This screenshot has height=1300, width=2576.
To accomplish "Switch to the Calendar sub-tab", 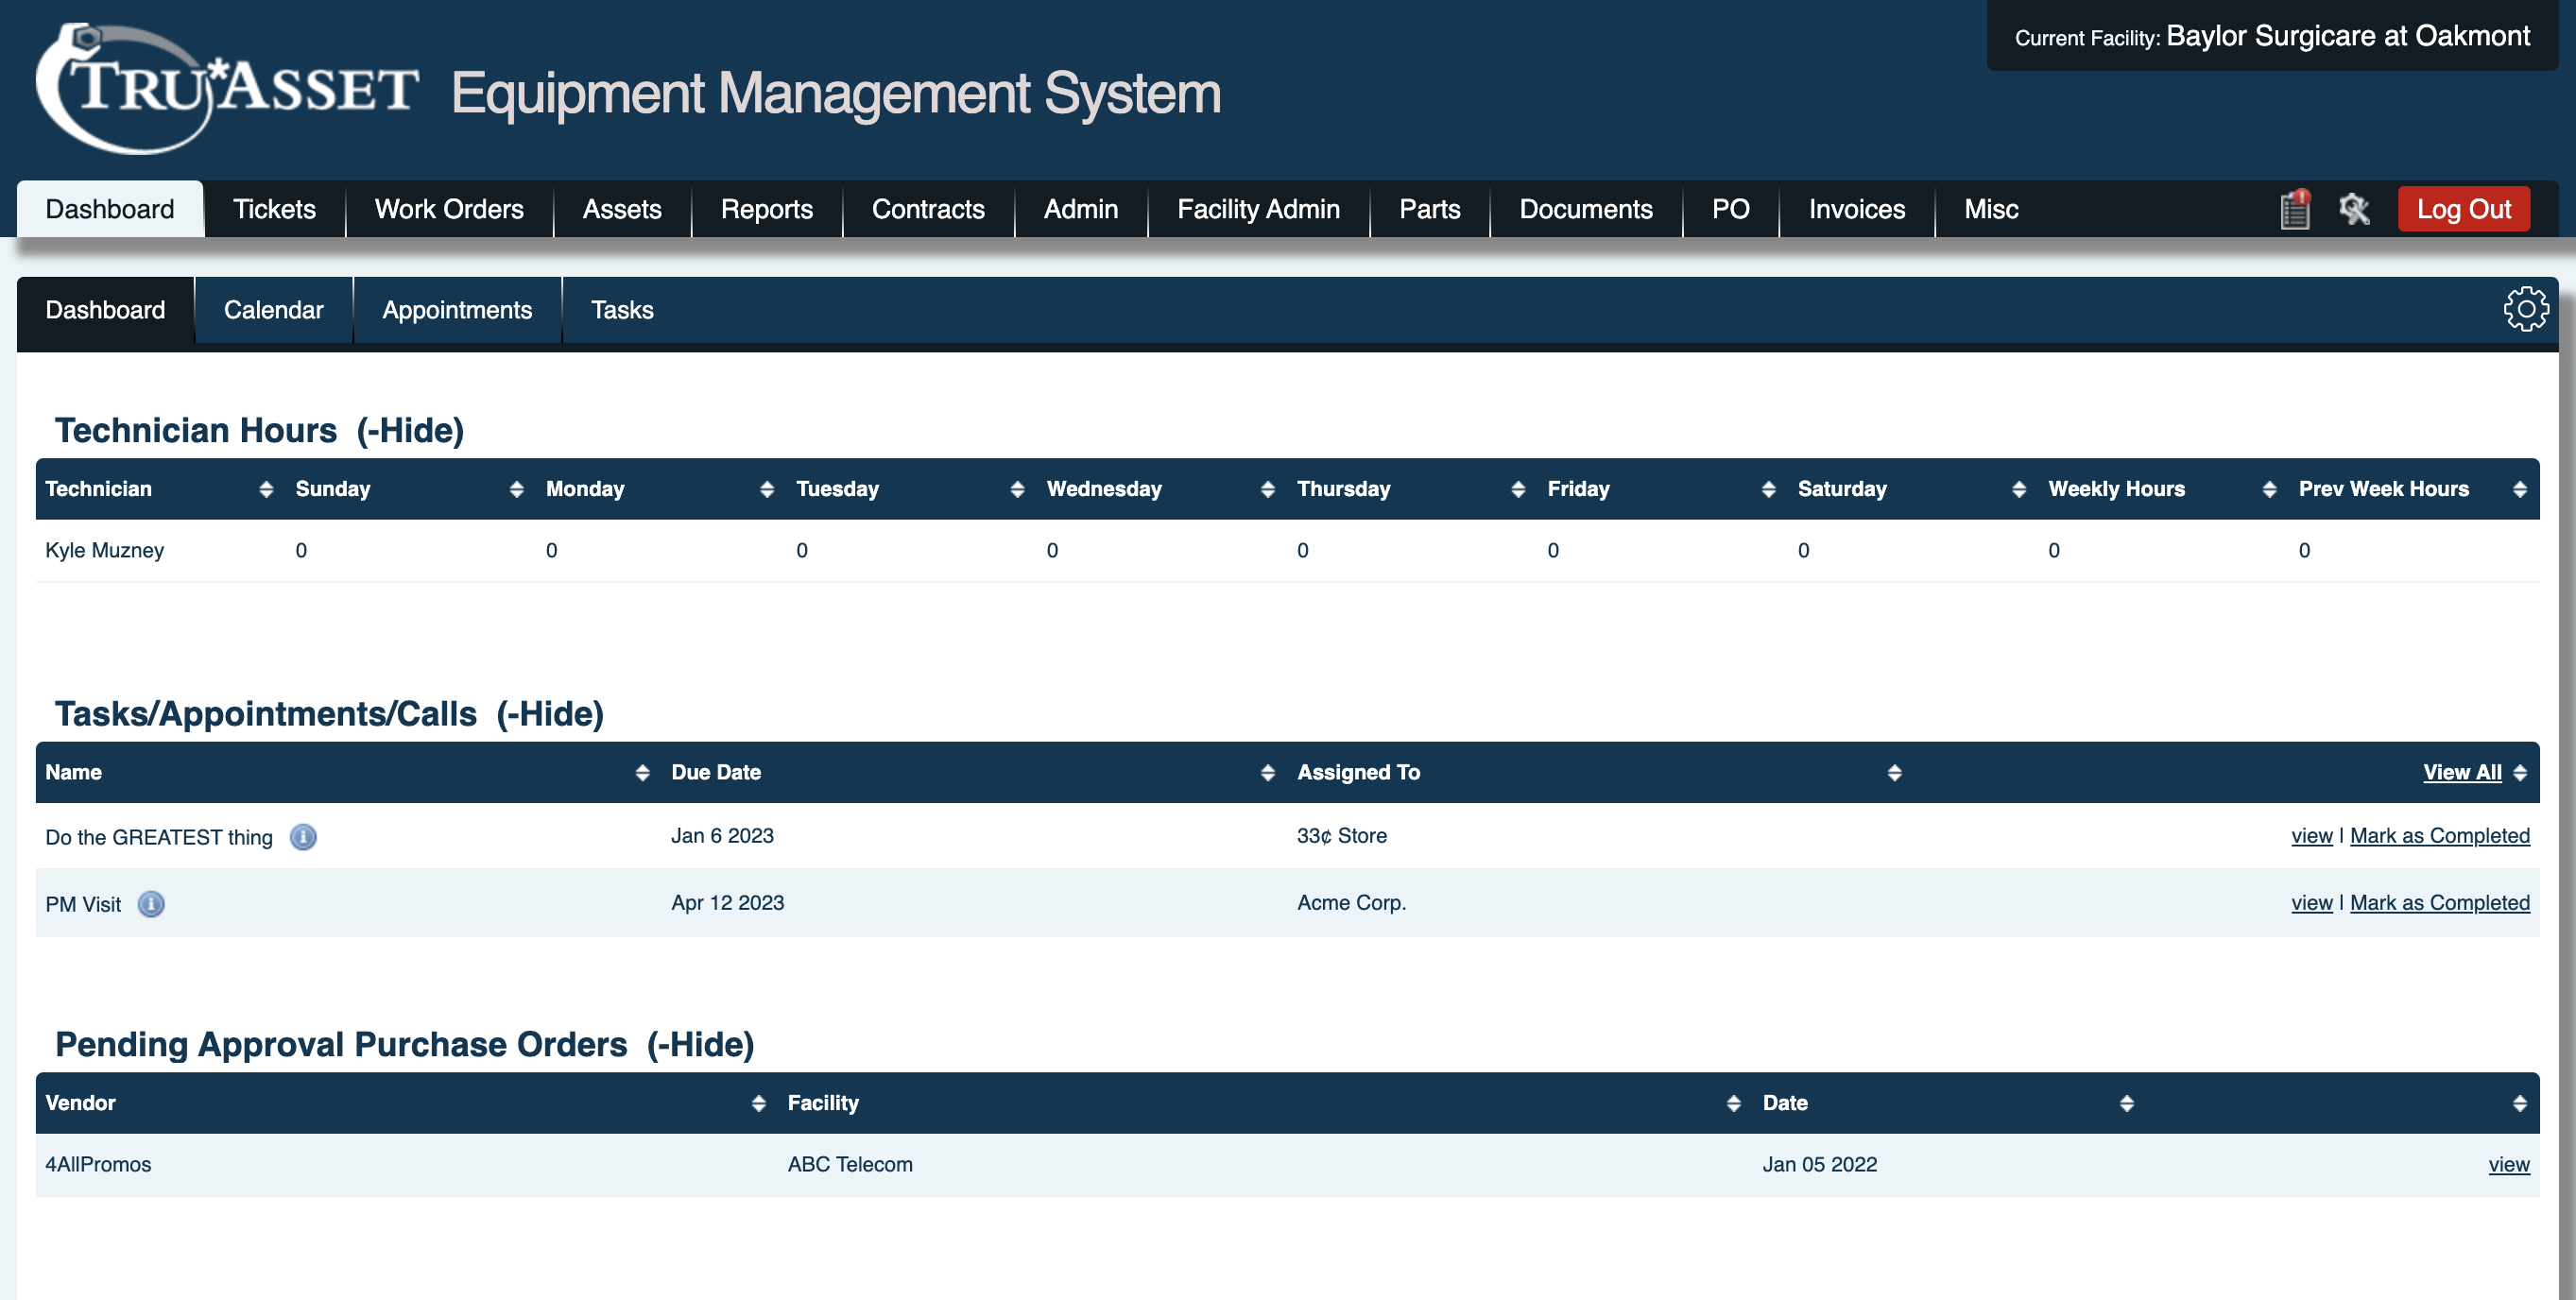I will coord(273,310).
